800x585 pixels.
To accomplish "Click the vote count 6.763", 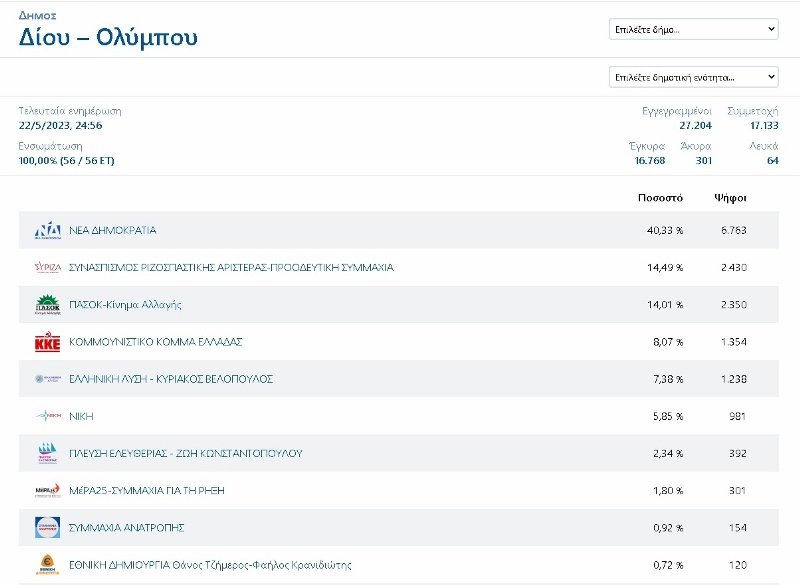I will point(734,231).
